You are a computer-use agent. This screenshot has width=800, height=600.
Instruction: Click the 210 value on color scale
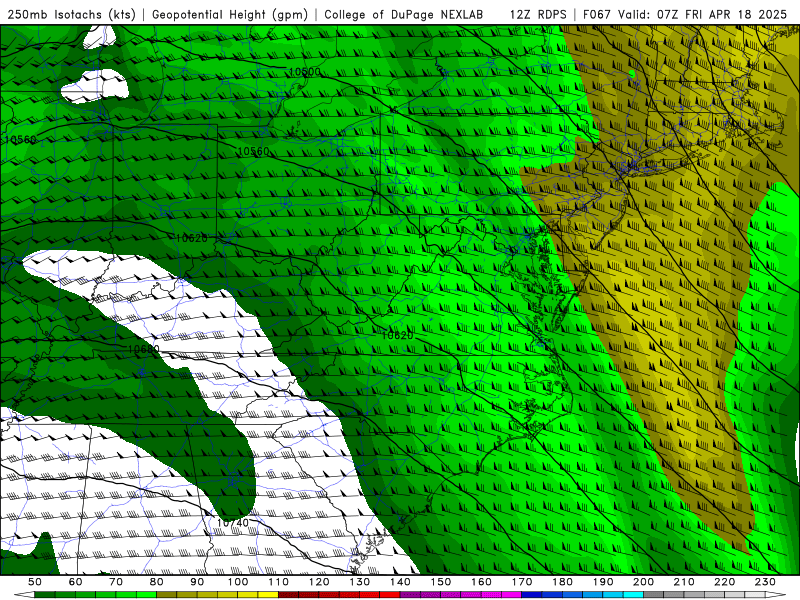click(684, 582)
